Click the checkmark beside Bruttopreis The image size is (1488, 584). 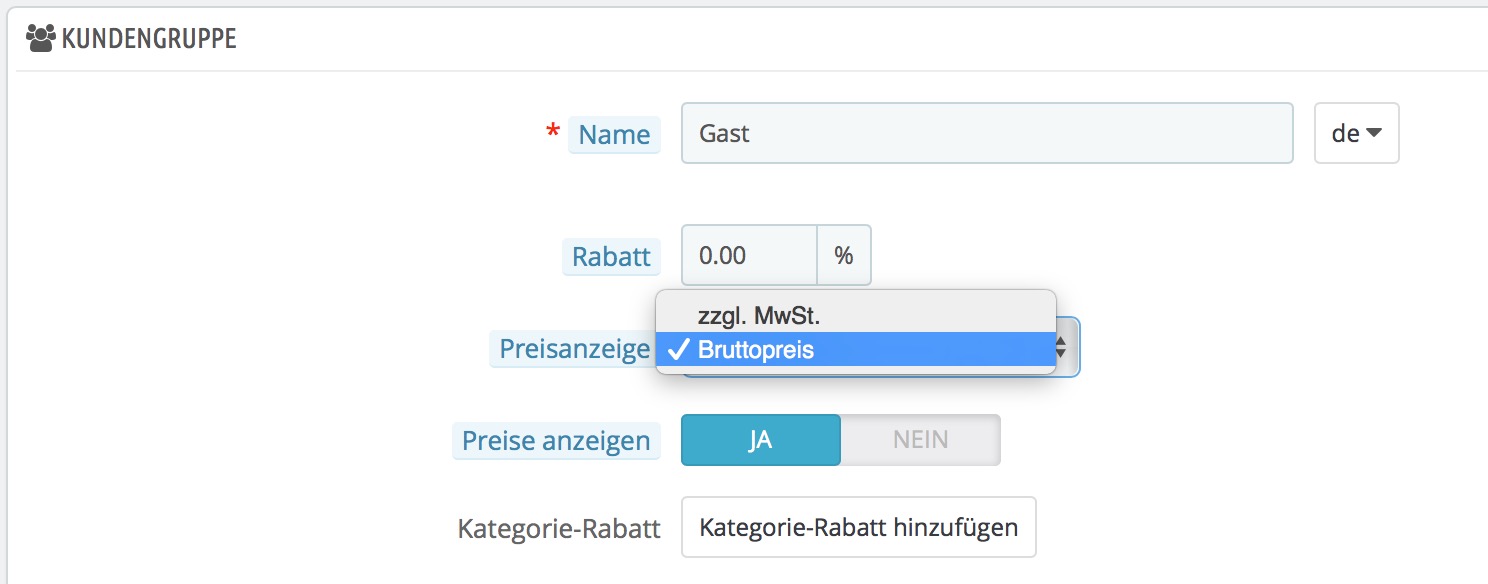pyautogui.click(x=678, y=351)
